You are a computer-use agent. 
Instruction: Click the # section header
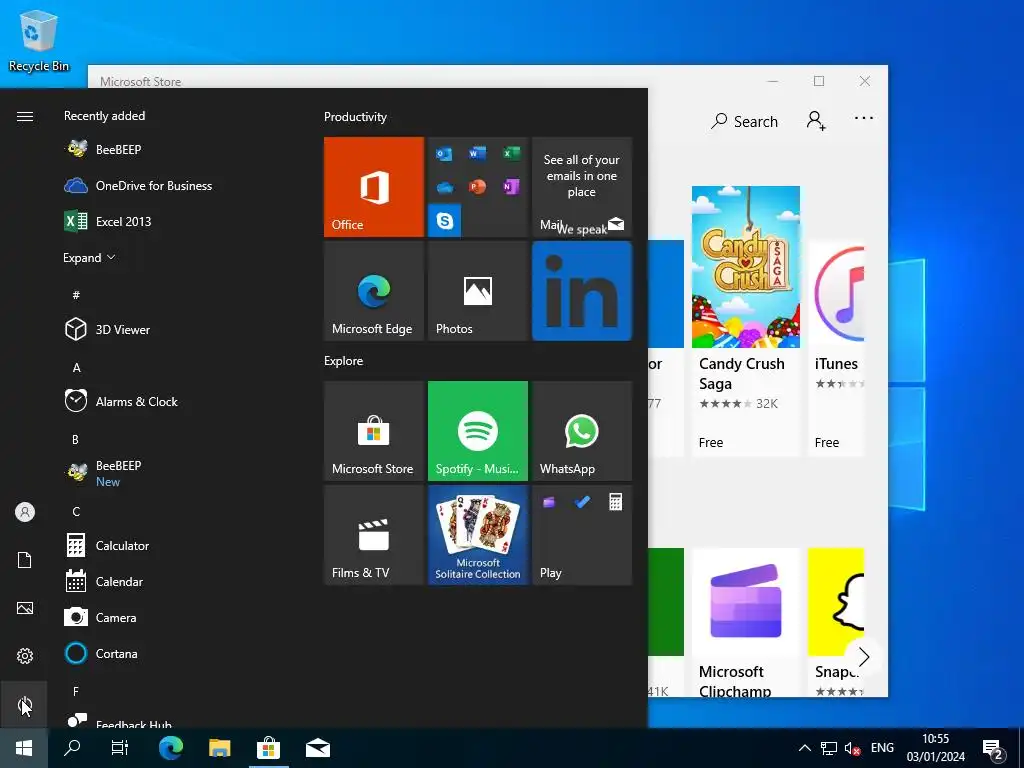point(76,295)
